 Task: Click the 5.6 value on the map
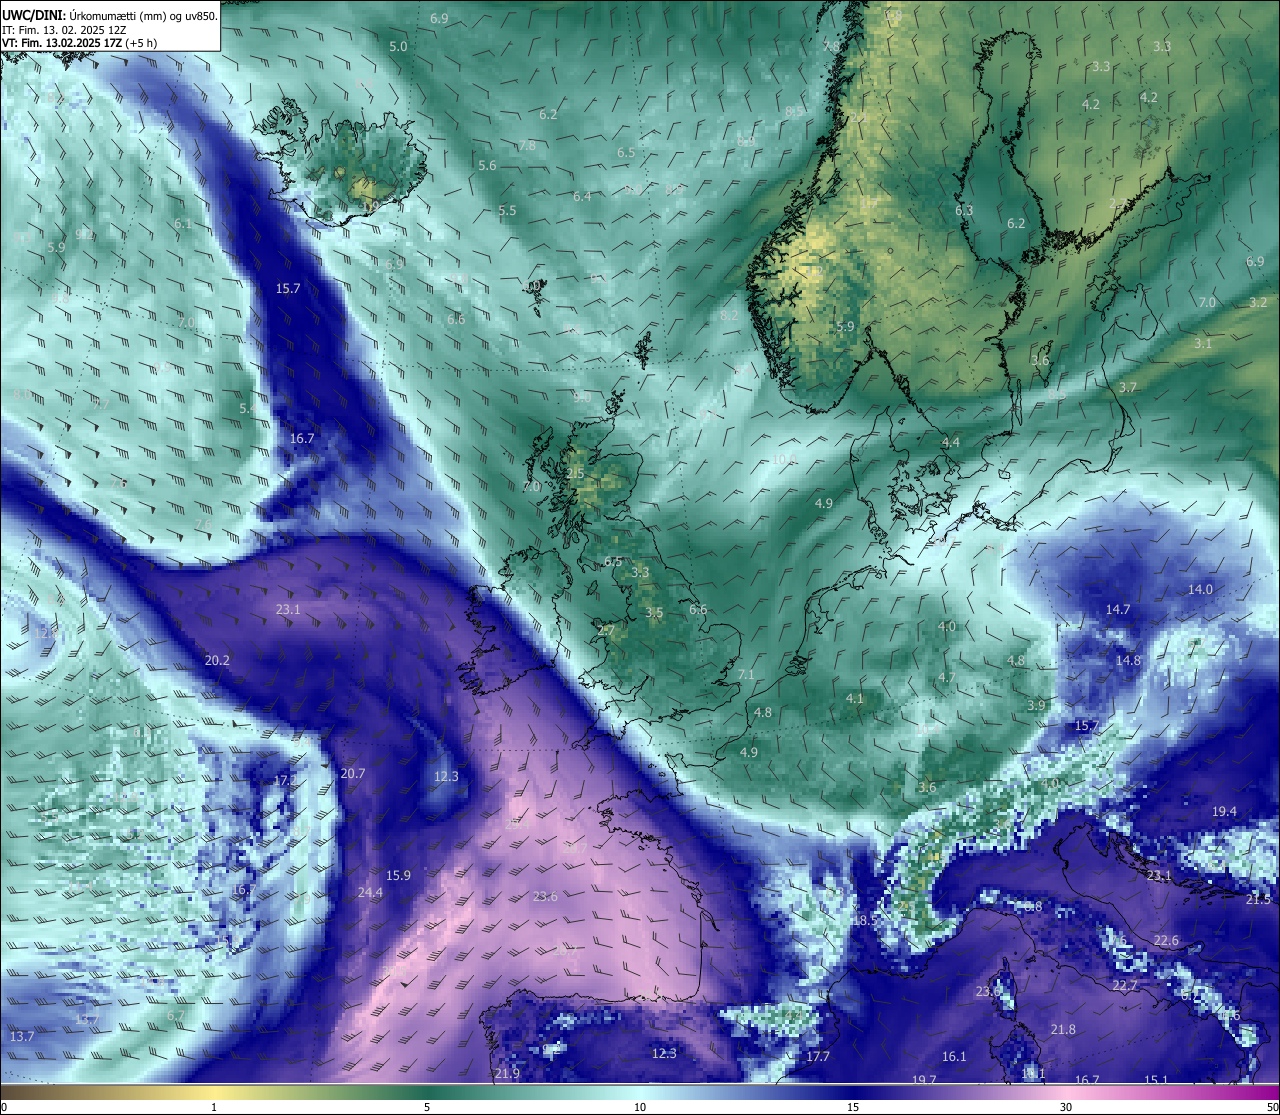pyautogui.click(x=487, y=165)
